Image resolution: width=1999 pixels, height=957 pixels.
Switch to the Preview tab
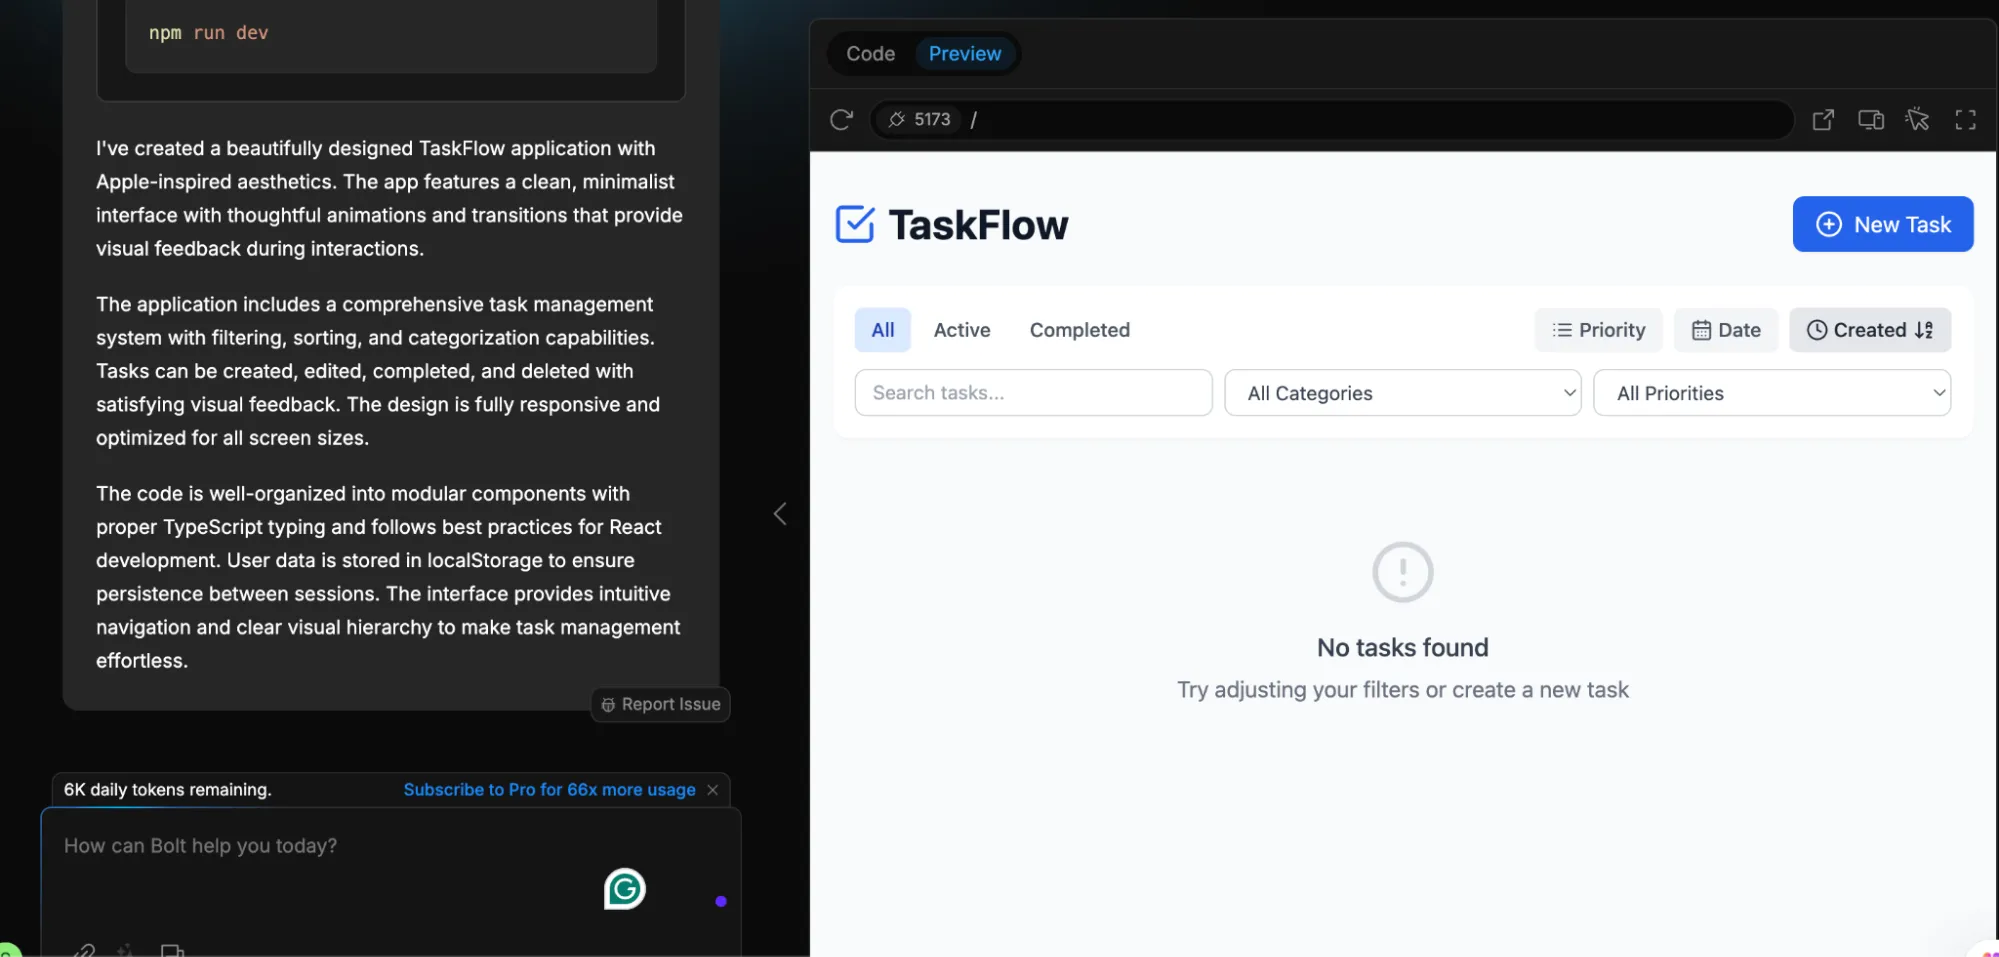(964, 54)
